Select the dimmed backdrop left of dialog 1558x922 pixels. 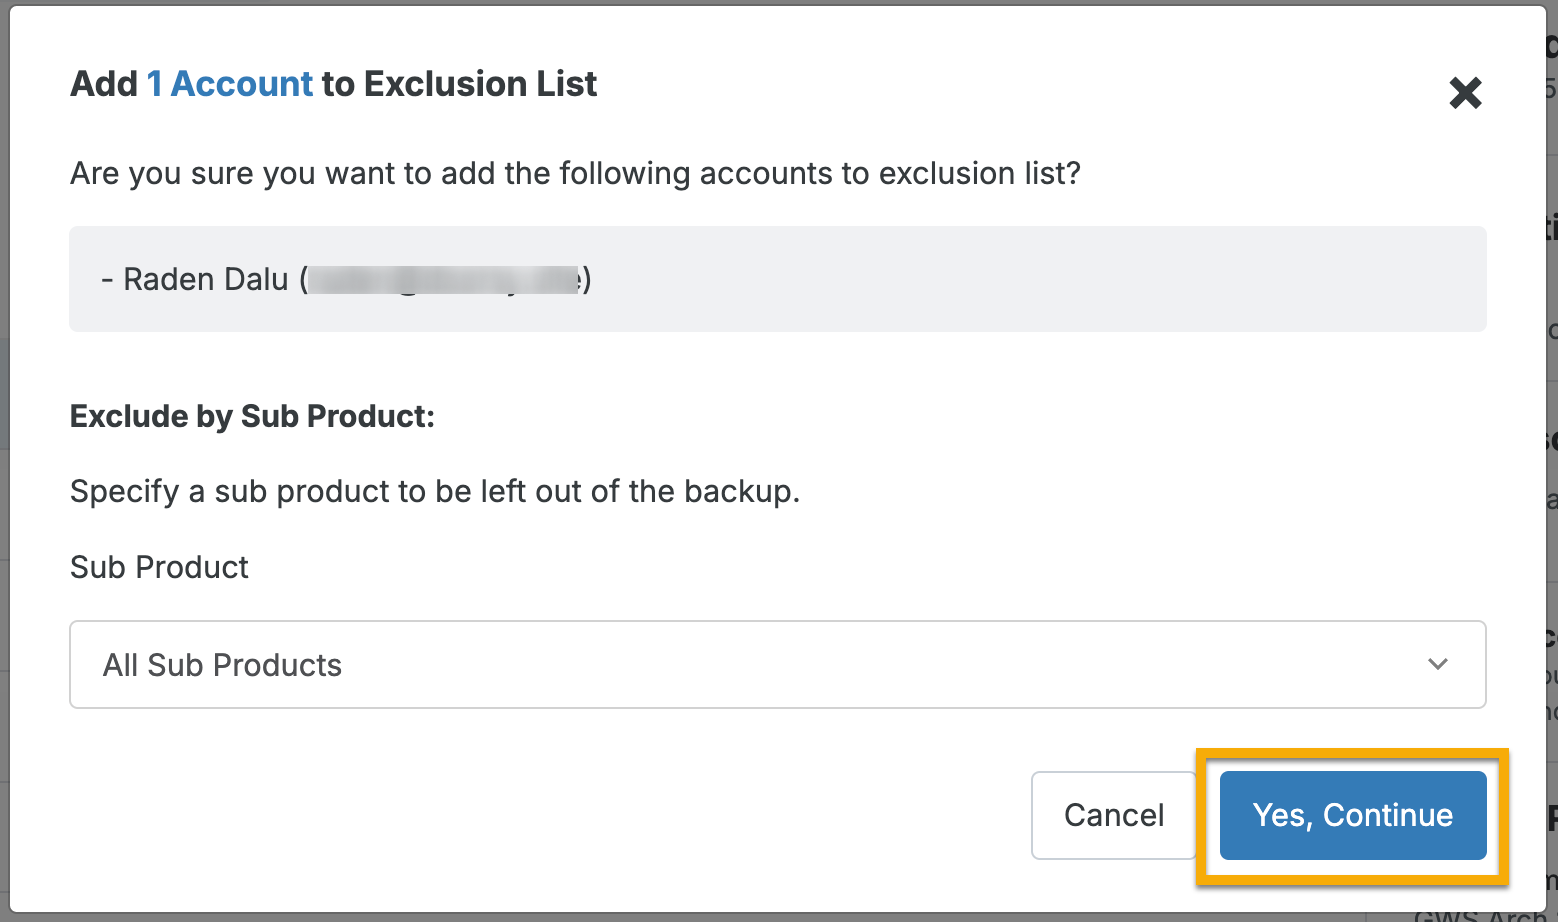tap(4, 460)
